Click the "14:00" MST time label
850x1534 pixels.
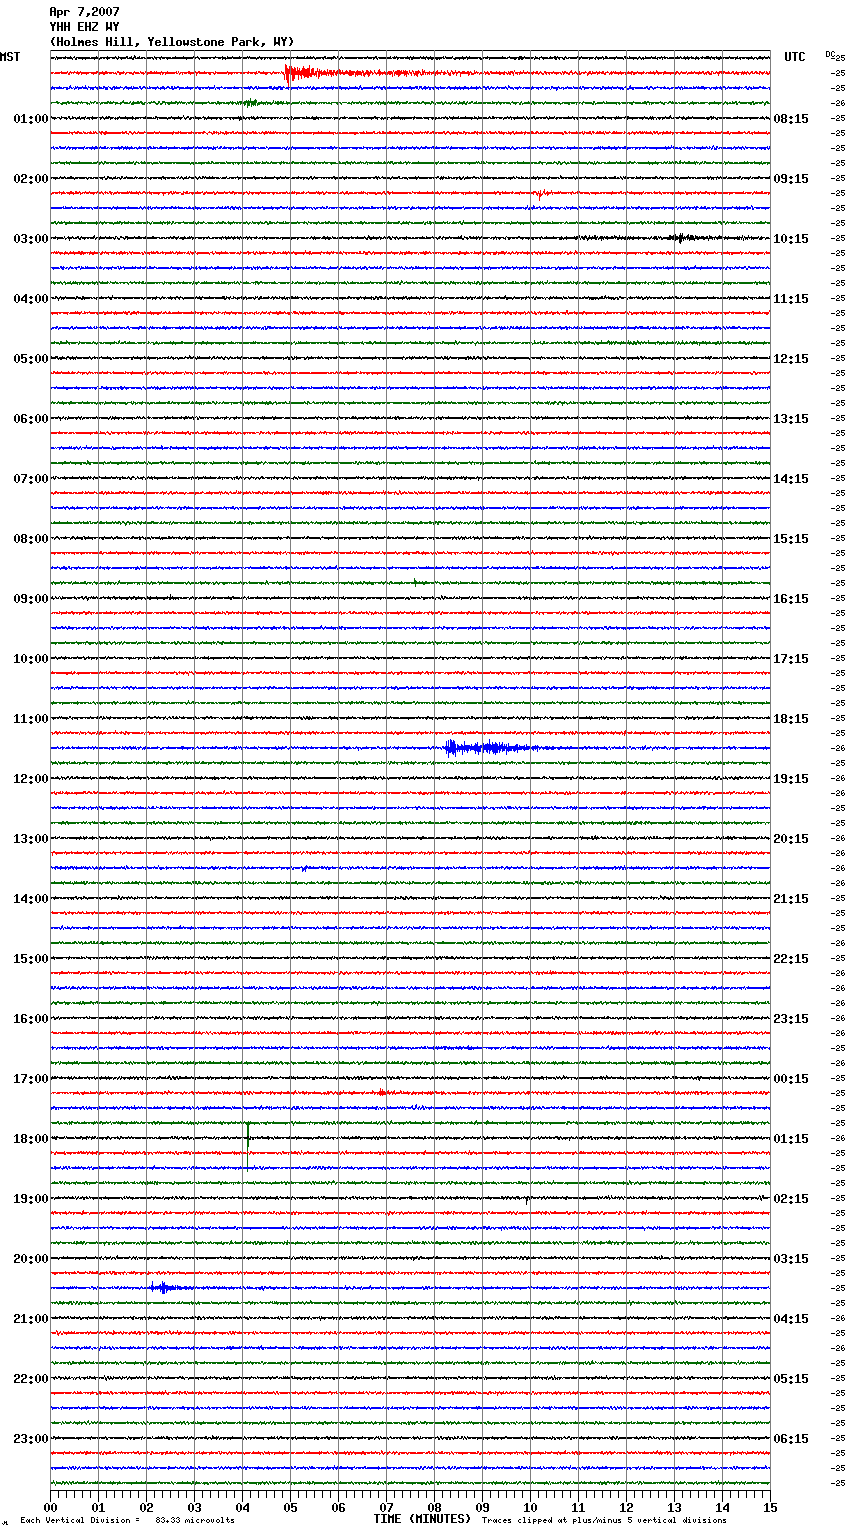point(31,899)
